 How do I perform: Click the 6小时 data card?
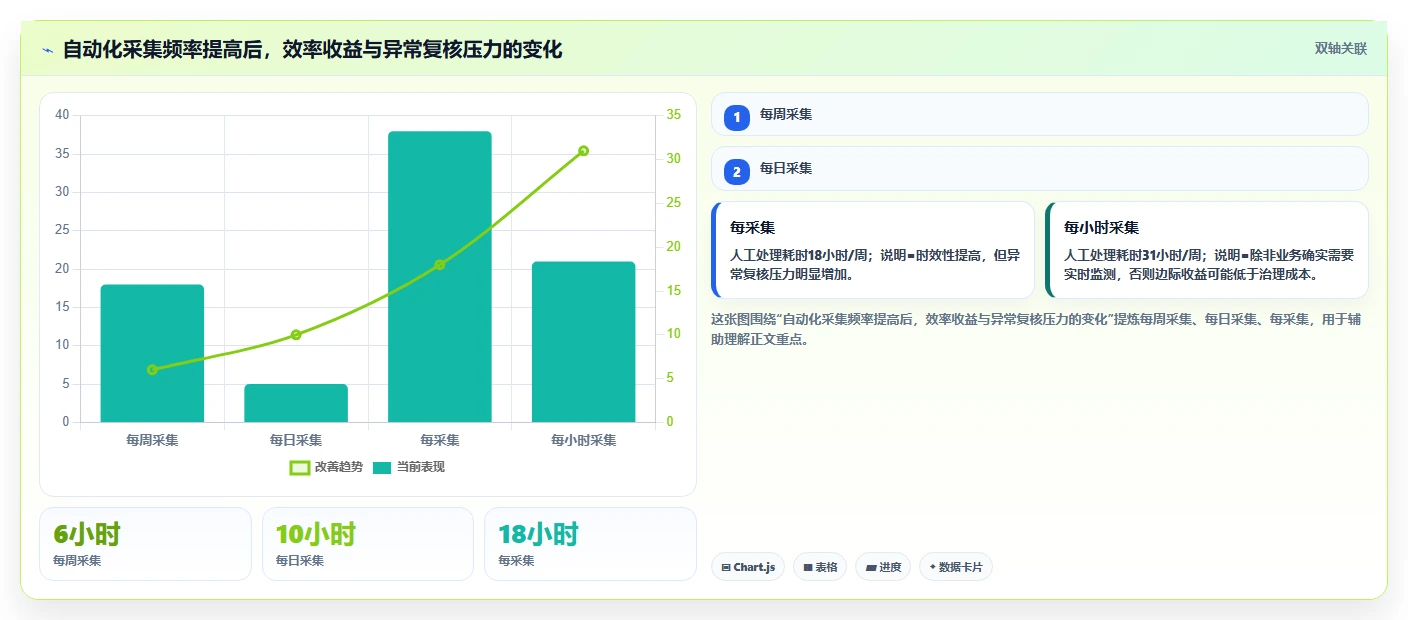(145, 544)
